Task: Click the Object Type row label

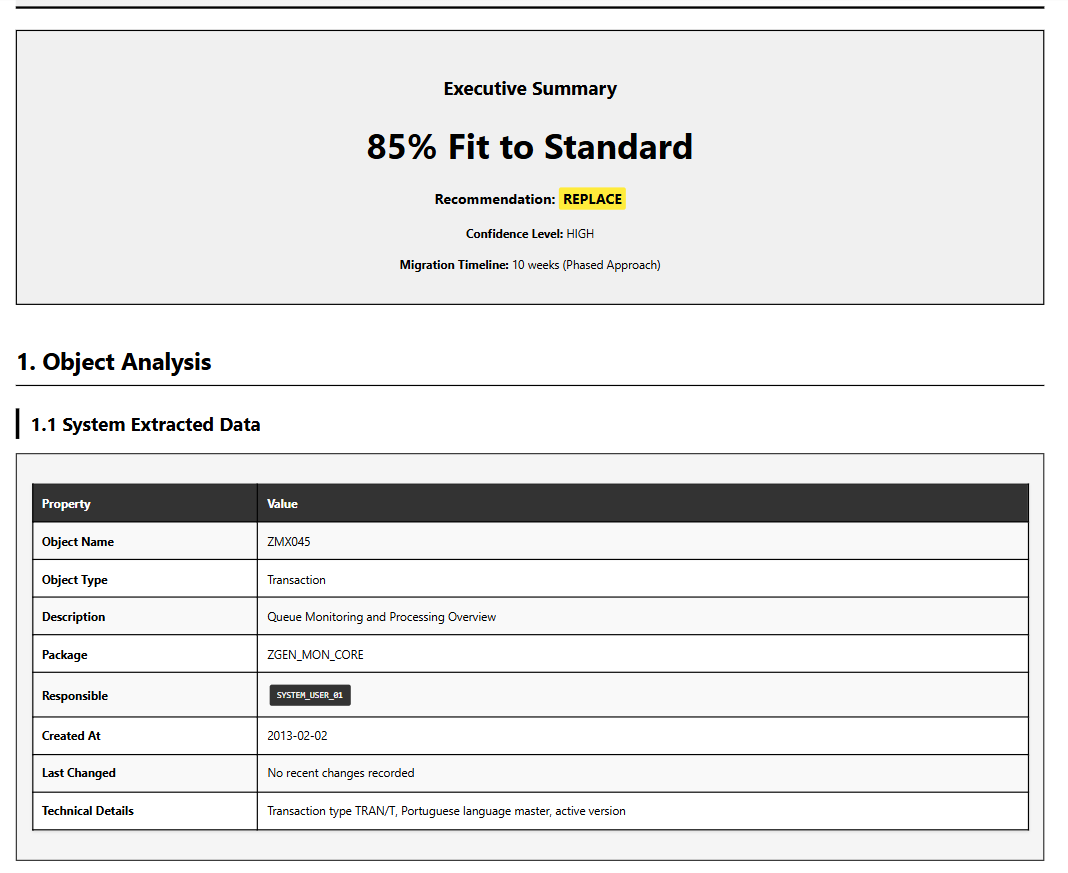Action: [75, 580]
